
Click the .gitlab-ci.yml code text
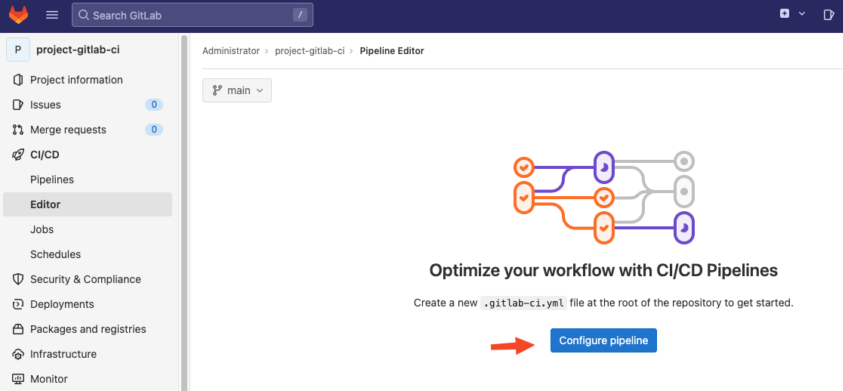tap(523, 303)
